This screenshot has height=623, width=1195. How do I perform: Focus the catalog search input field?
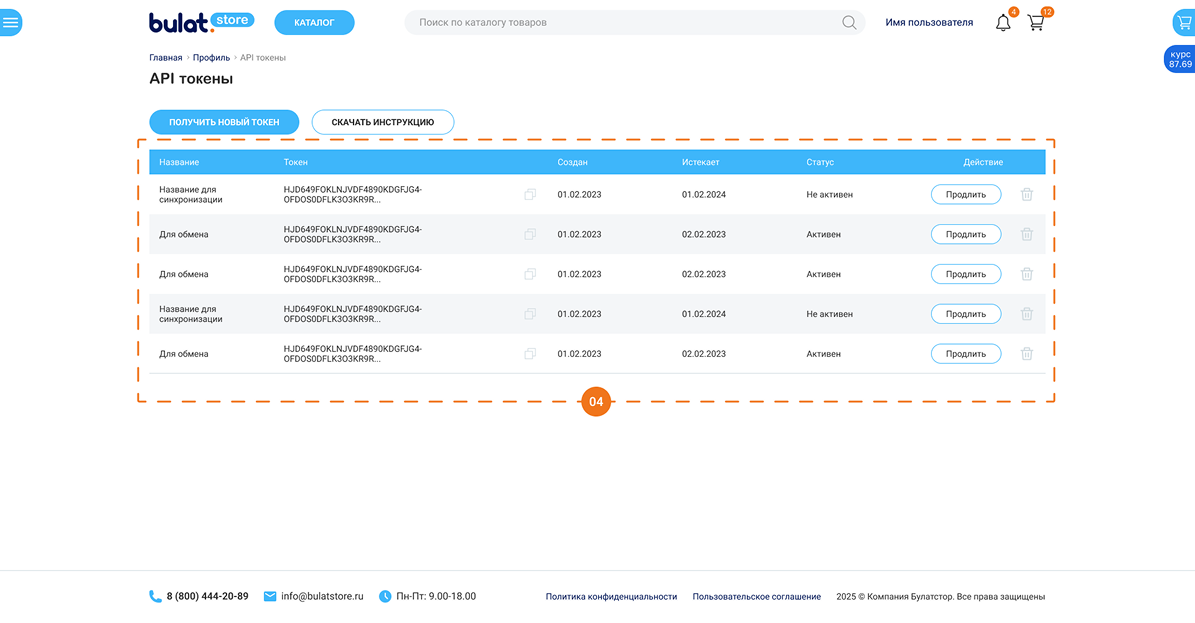(620, 23)
